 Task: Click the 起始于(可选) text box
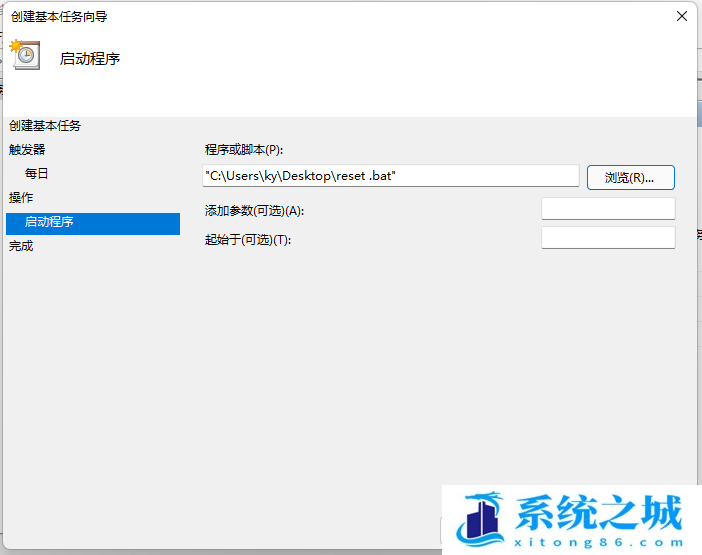point(608,238)
